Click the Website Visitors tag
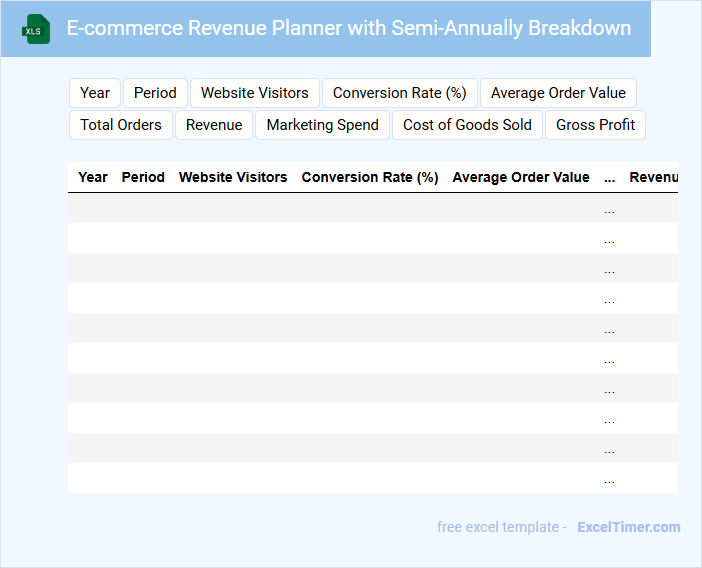 tap(254, 93)
